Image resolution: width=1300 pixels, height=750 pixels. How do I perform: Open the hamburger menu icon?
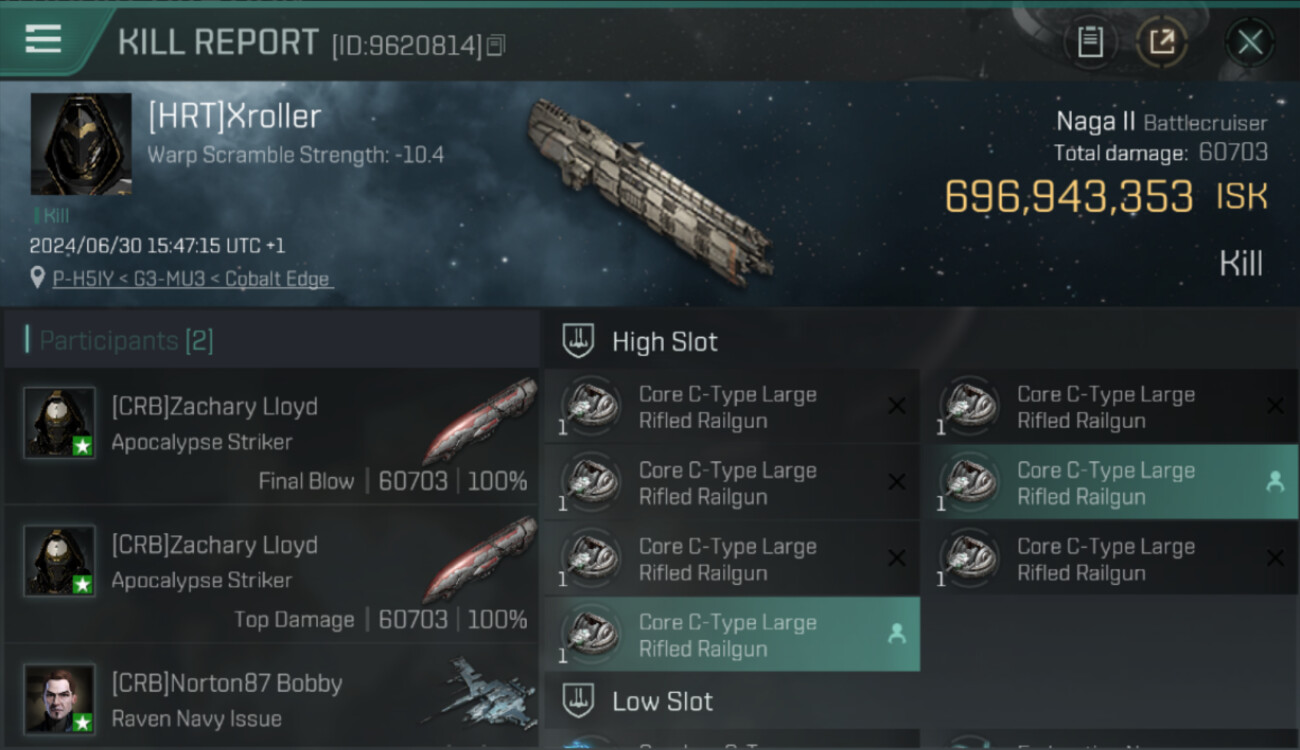[43, 40]
